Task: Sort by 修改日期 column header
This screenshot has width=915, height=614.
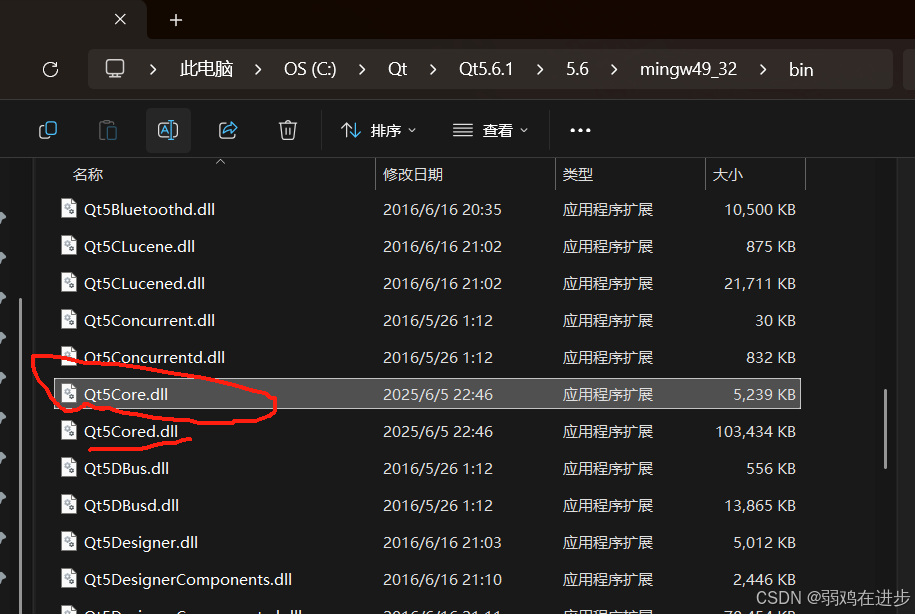Action: [413, 175]
